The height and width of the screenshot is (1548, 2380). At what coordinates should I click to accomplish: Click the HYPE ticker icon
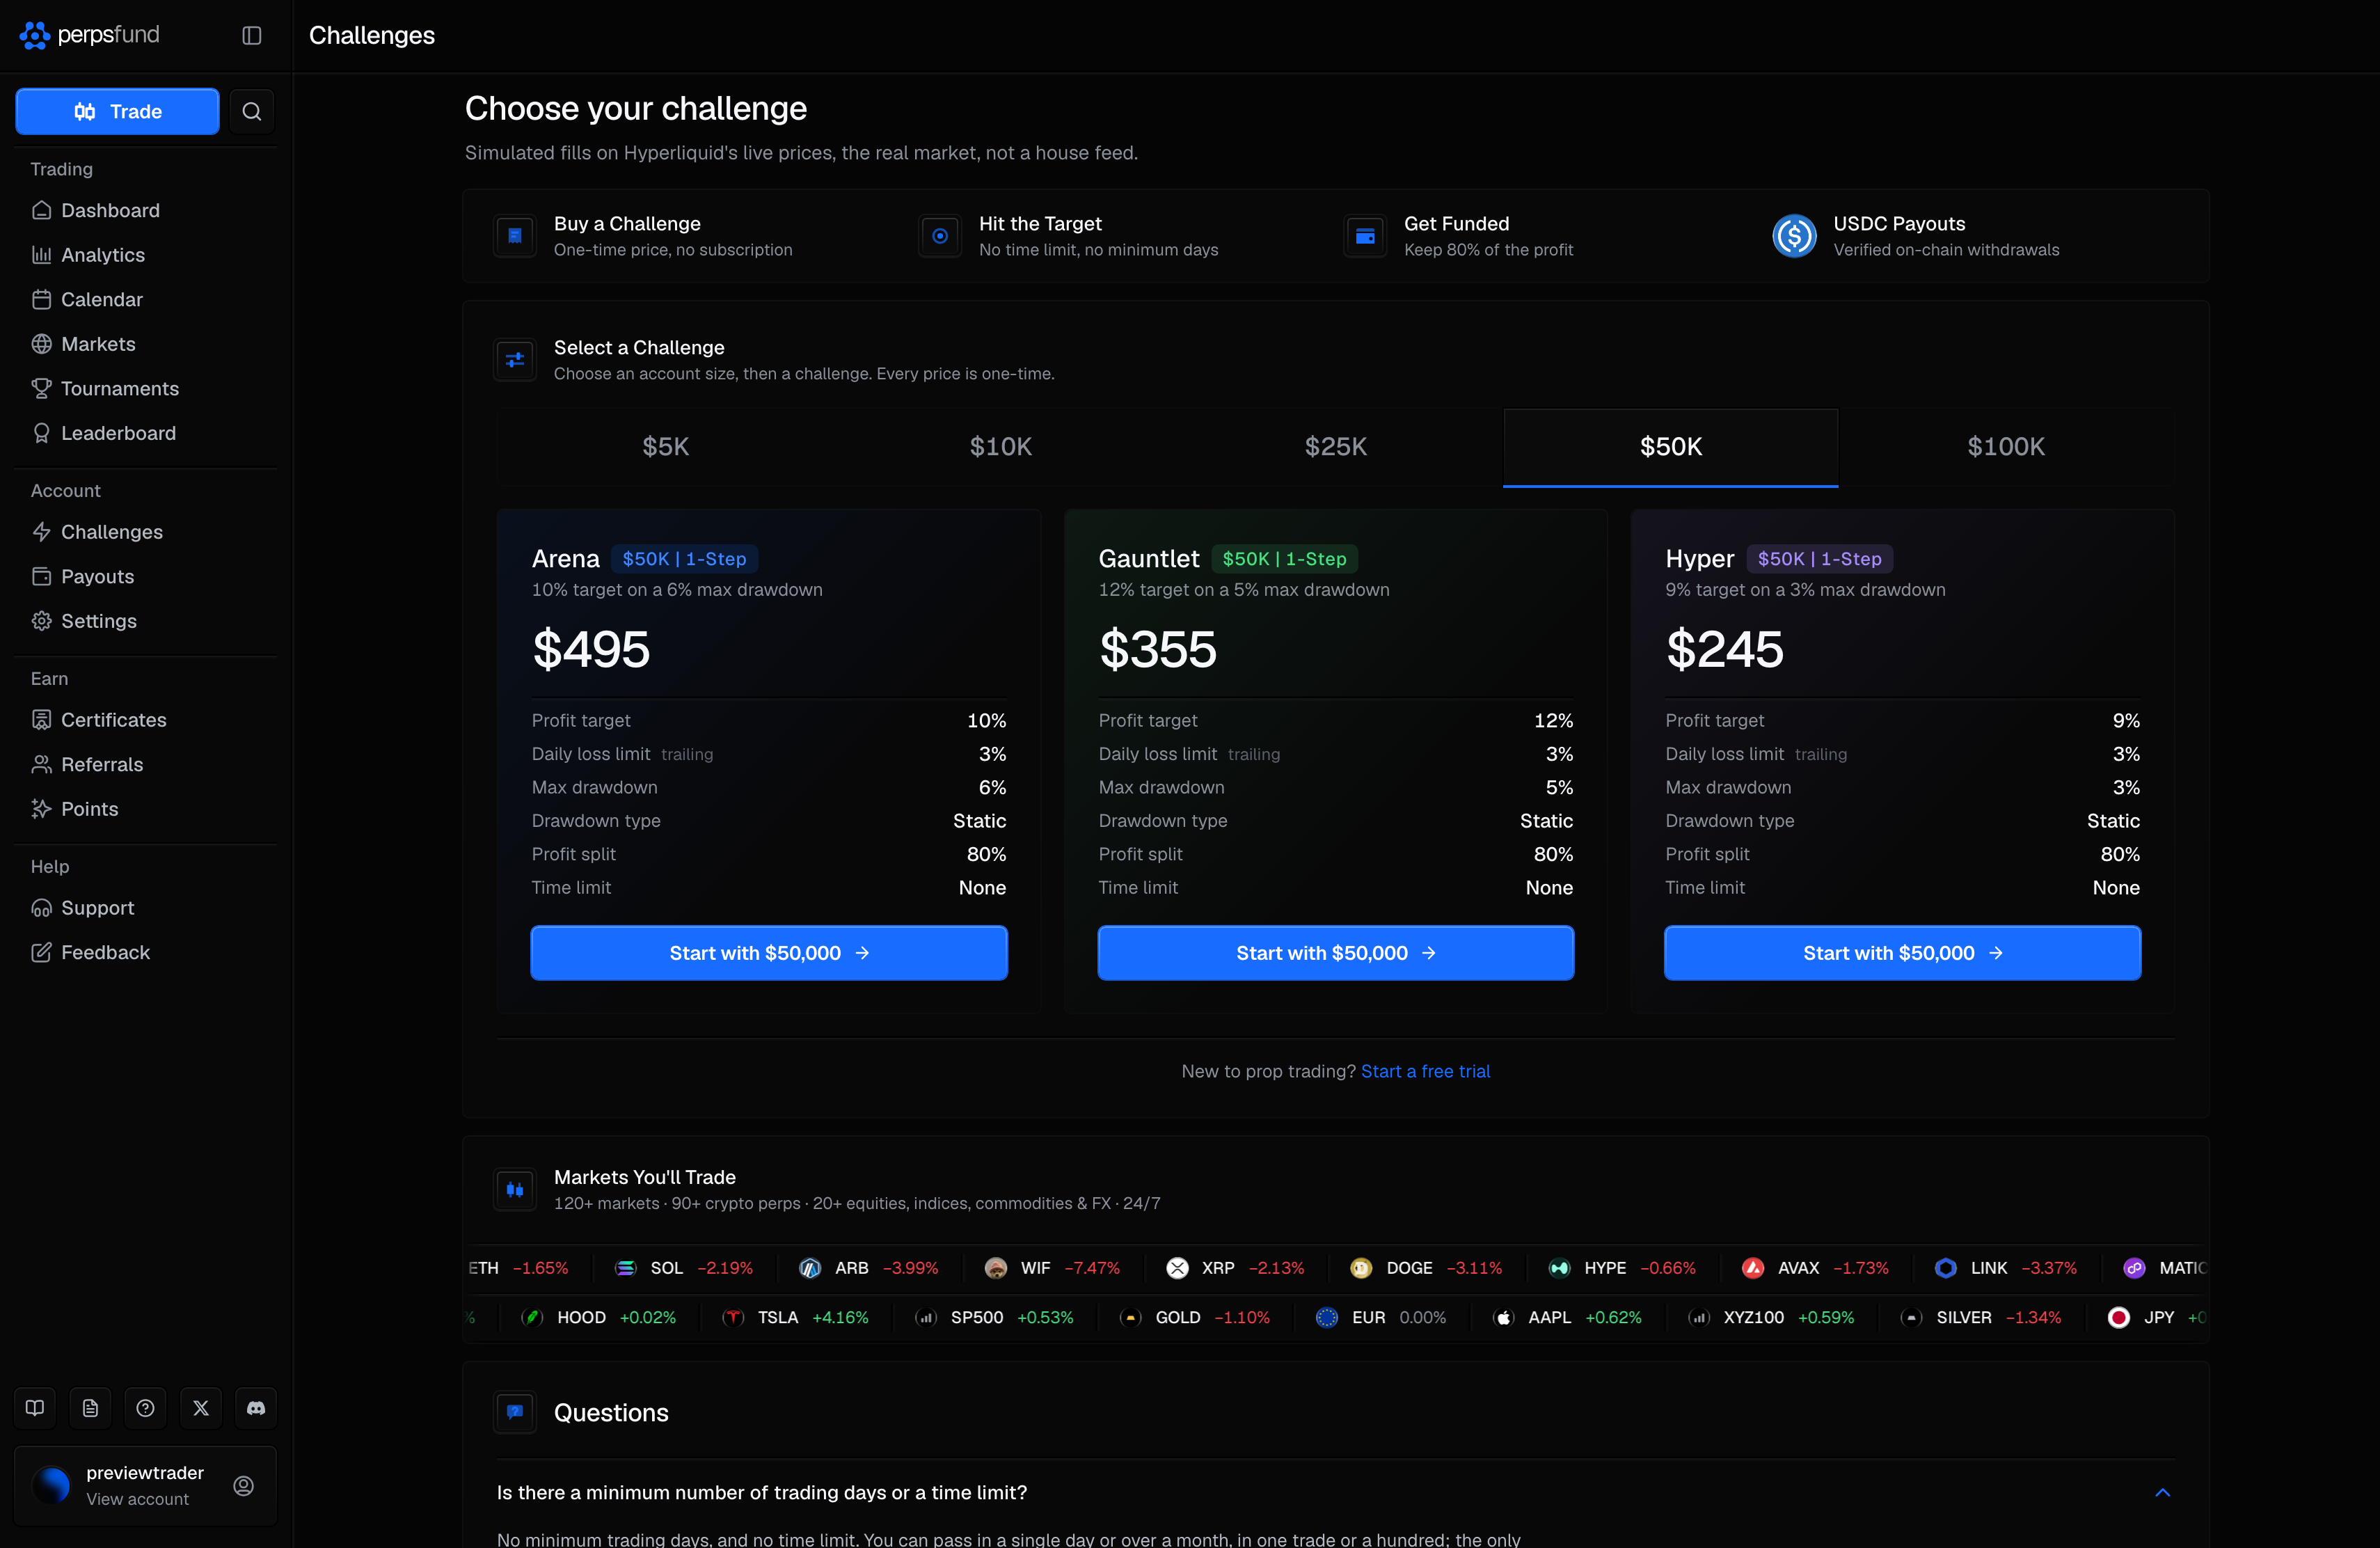click(1560, 1268)
